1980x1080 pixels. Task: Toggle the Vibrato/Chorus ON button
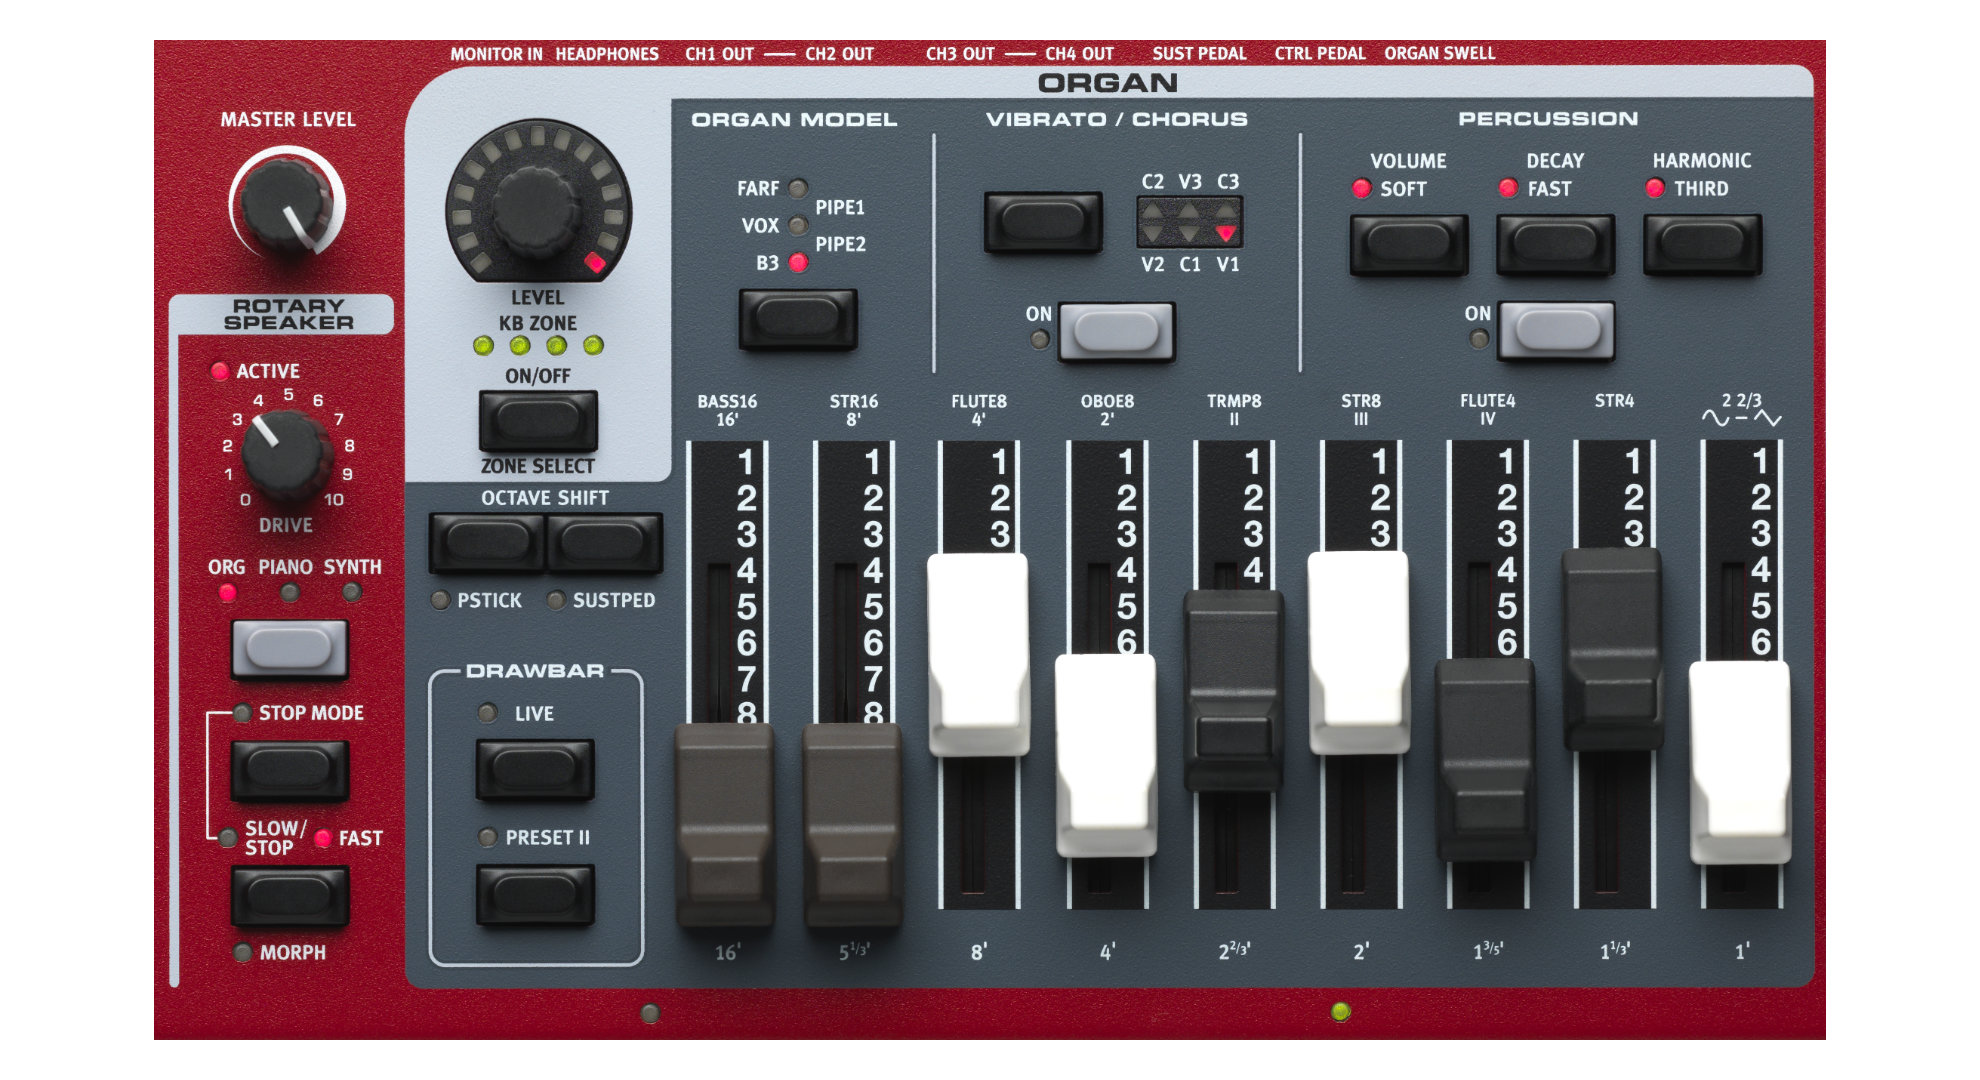pos(1116,331)
